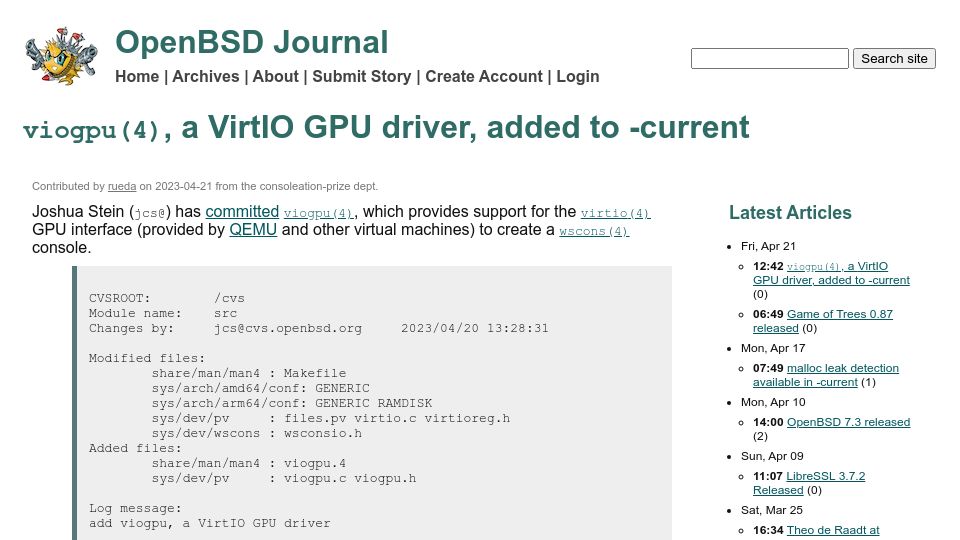The image size is (960, 540).
Task: Click the OpenBSD pufferfish logo
Action: click(x=61, y=56)
